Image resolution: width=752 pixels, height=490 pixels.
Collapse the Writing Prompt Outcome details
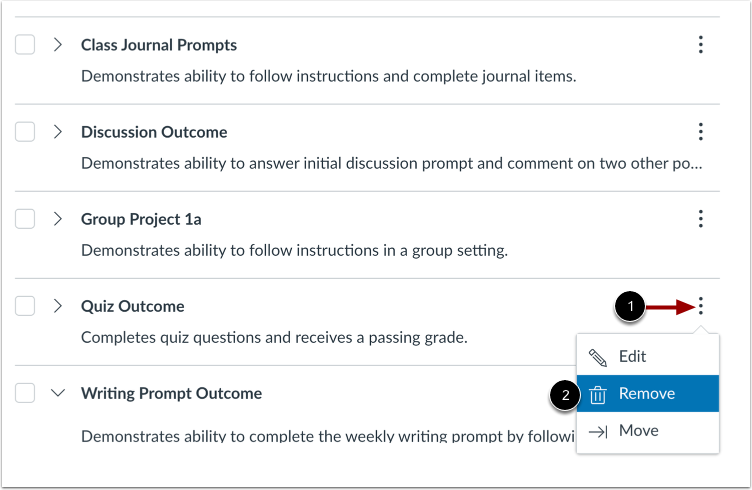pos(57,393)
